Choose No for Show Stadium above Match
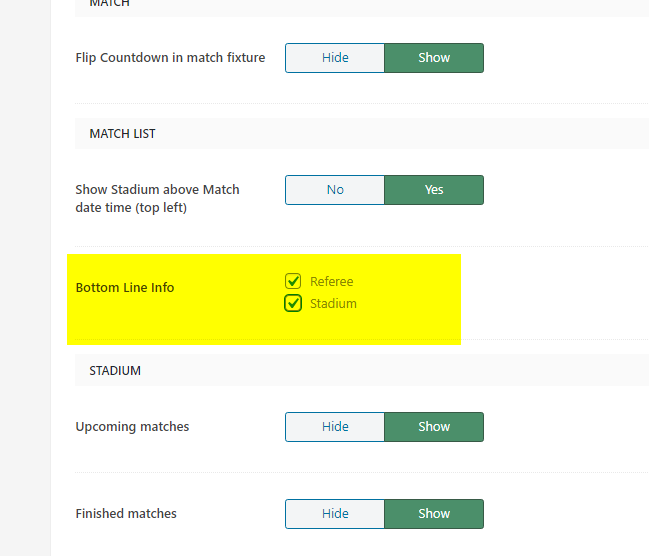 point(335,190)
